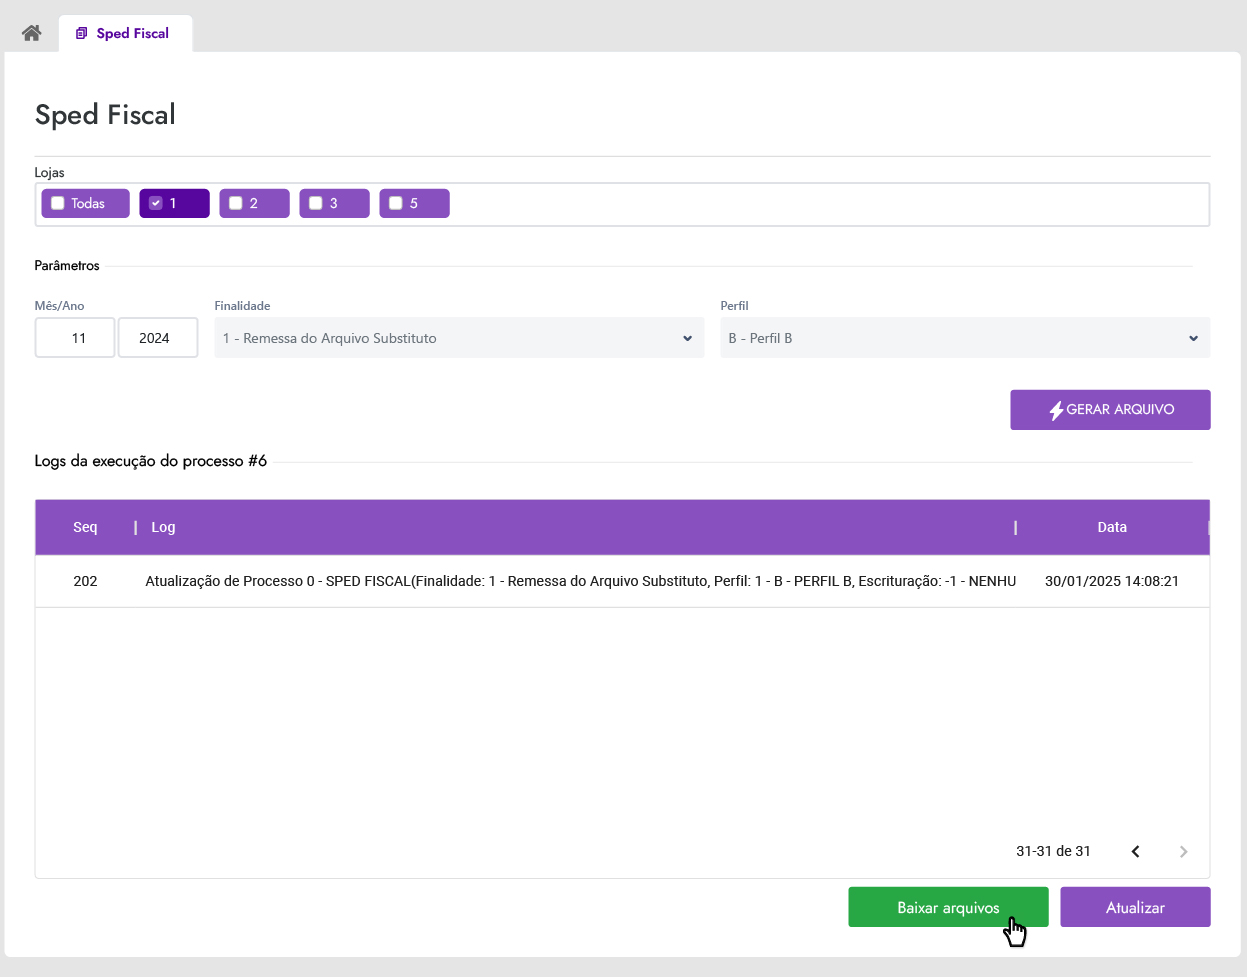This screenshot has width=1247, height=977.
Task: Uncheck store 1 checkbox
Action: pyautogui.click(x=156, y=203)
